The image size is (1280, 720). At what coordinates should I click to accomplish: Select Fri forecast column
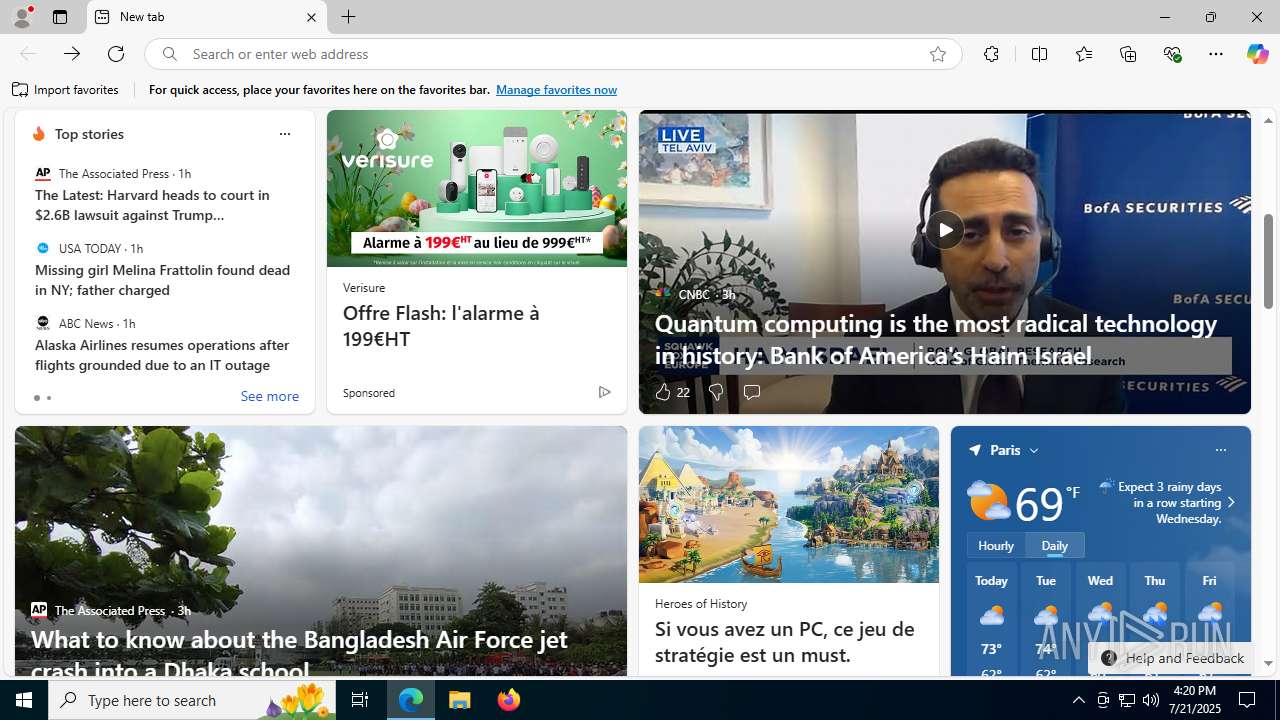coord(1209,620)
